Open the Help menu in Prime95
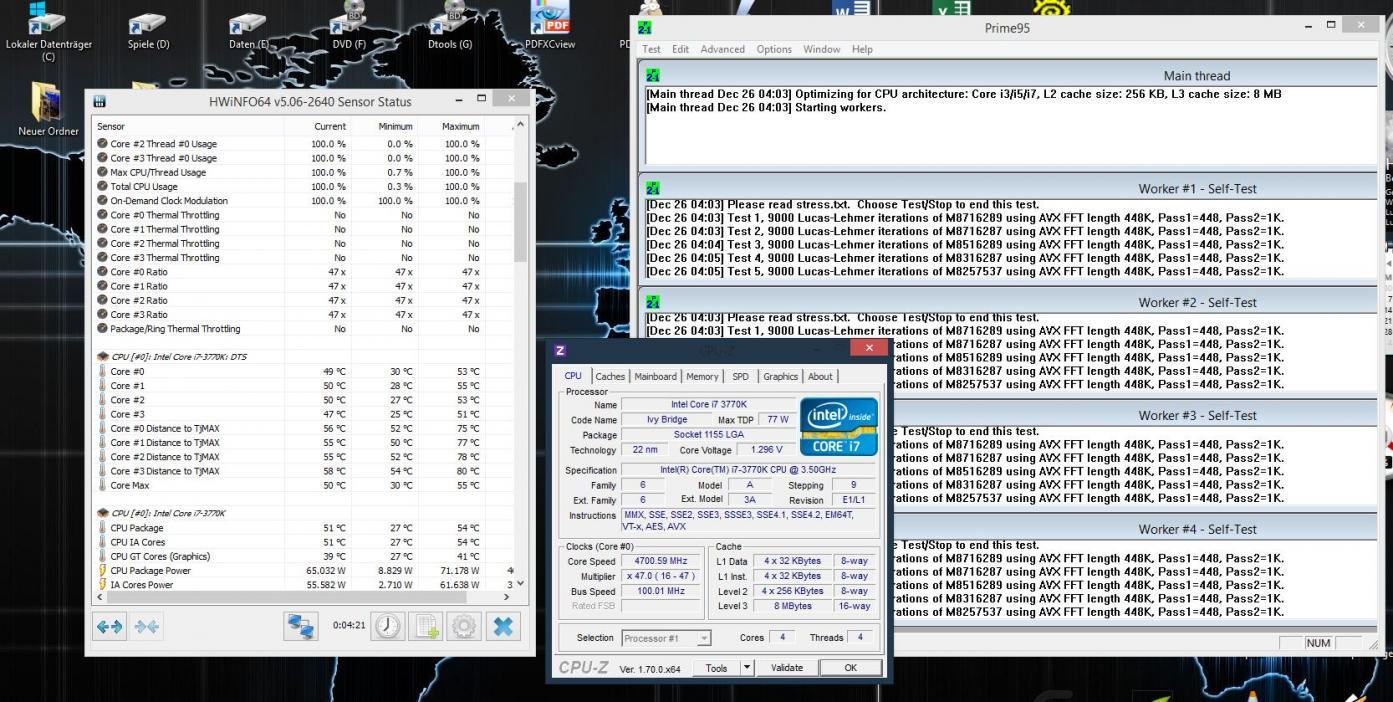Screen dimensions: 1393x702 pos(862,49)
